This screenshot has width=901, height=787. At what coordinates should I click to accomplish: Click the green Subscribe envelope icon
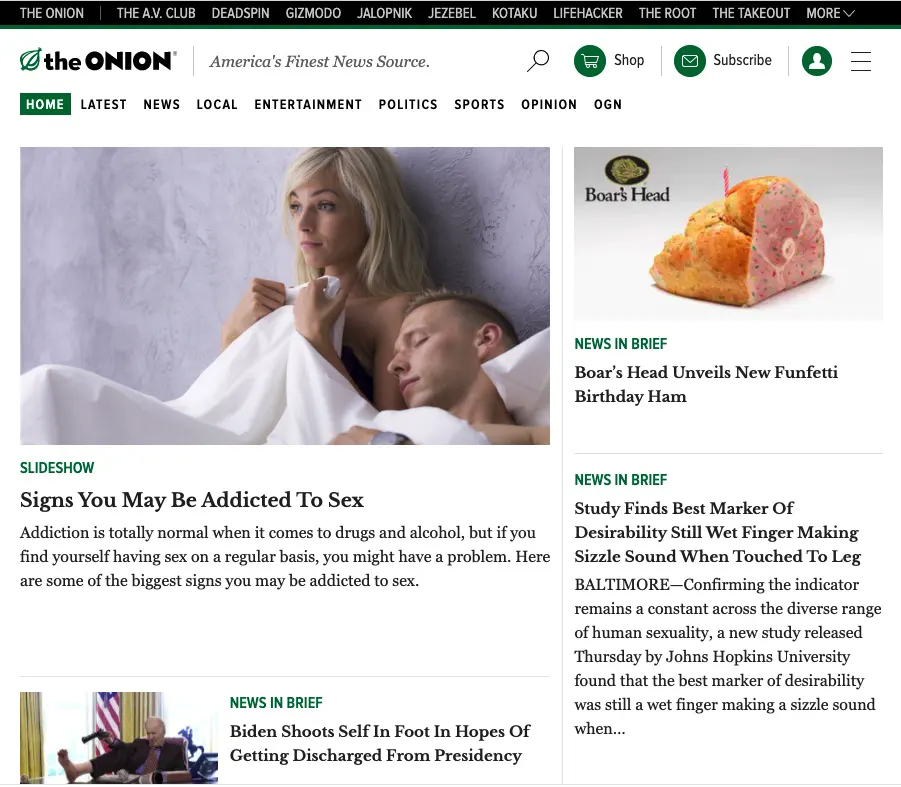[x=690, y=60]
